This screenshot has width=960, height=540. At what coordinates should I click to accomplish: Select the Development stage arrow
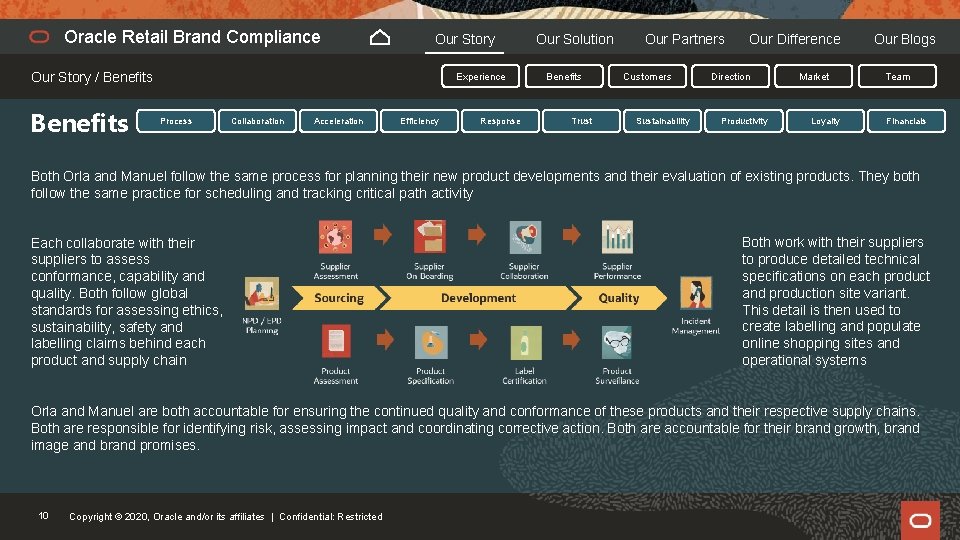[478, 298]
